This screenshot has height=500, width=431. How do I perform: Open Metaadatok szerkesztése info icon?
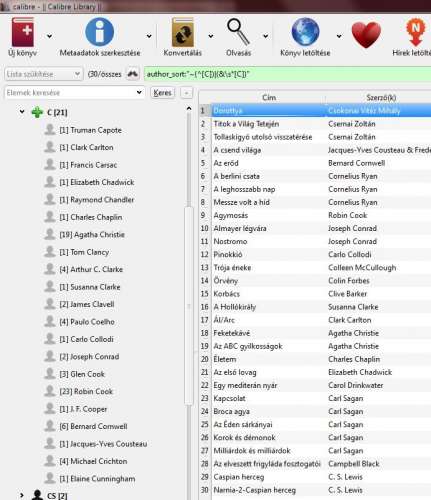pos(99,32)
